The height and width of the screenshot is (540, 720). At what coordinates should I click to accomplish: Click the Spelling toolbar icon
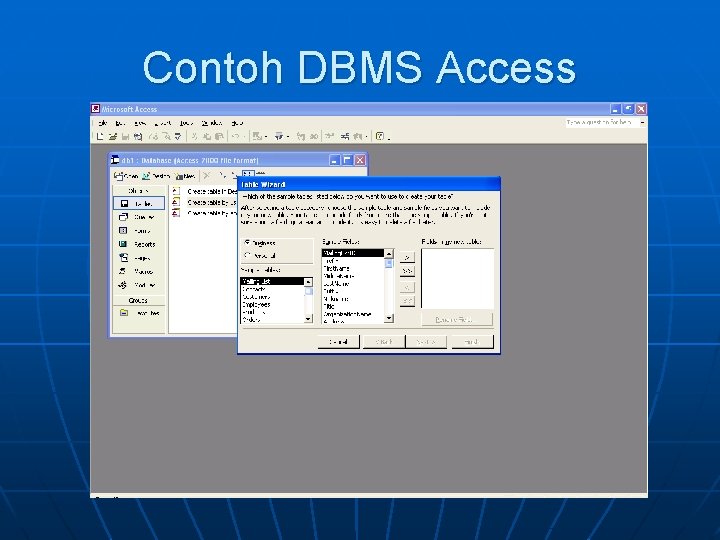178,136
